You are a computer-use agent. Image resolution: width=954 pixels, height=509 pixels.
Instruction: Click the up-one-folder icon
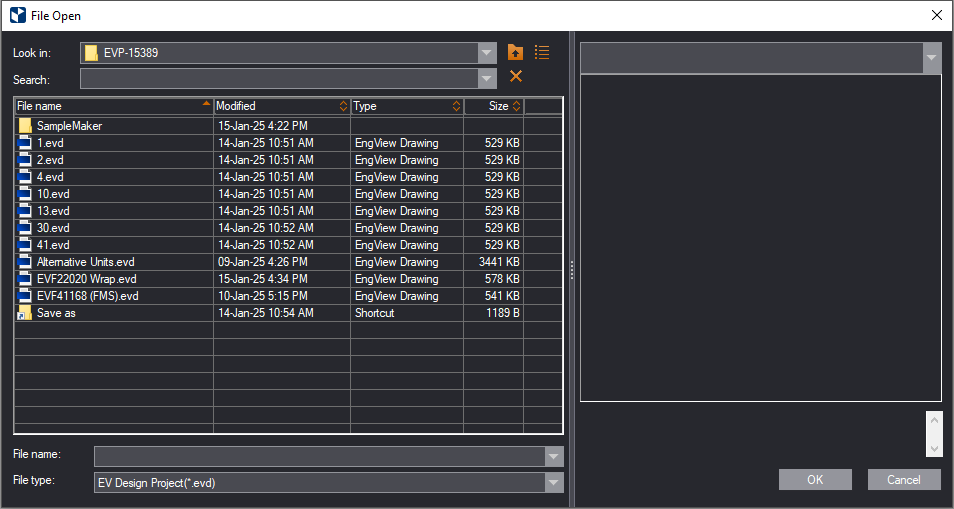pos(516,53)
